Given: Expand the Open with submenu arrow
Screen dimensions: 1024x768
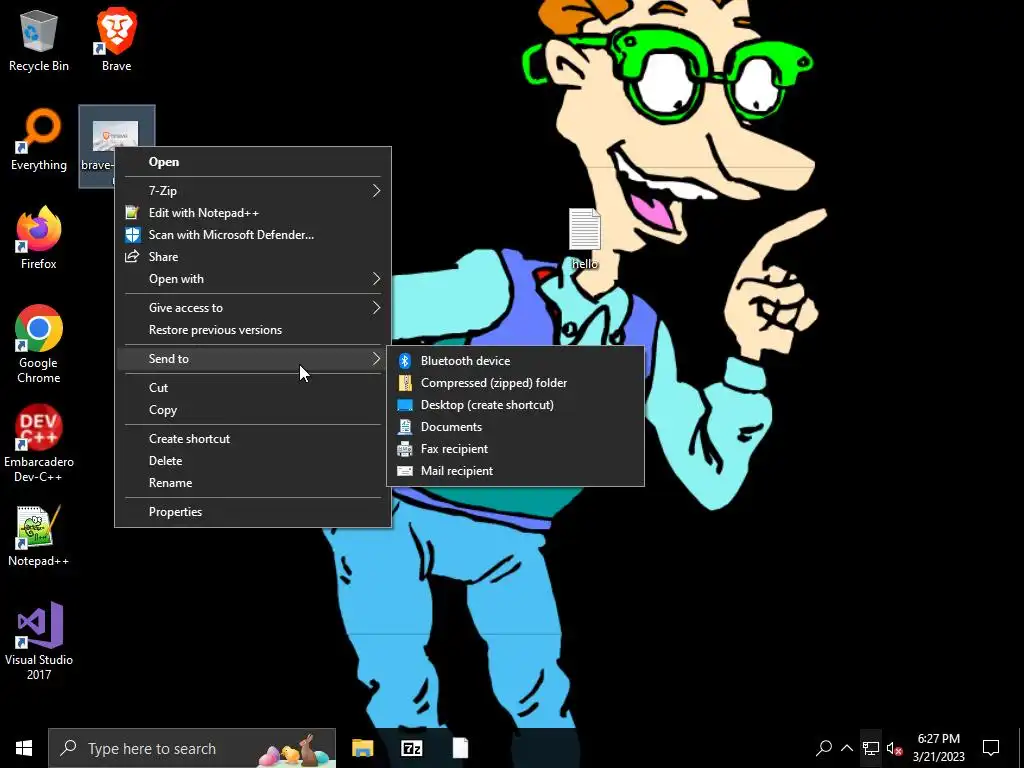Looking at the screenshot, I should click(x=376, y=279).
